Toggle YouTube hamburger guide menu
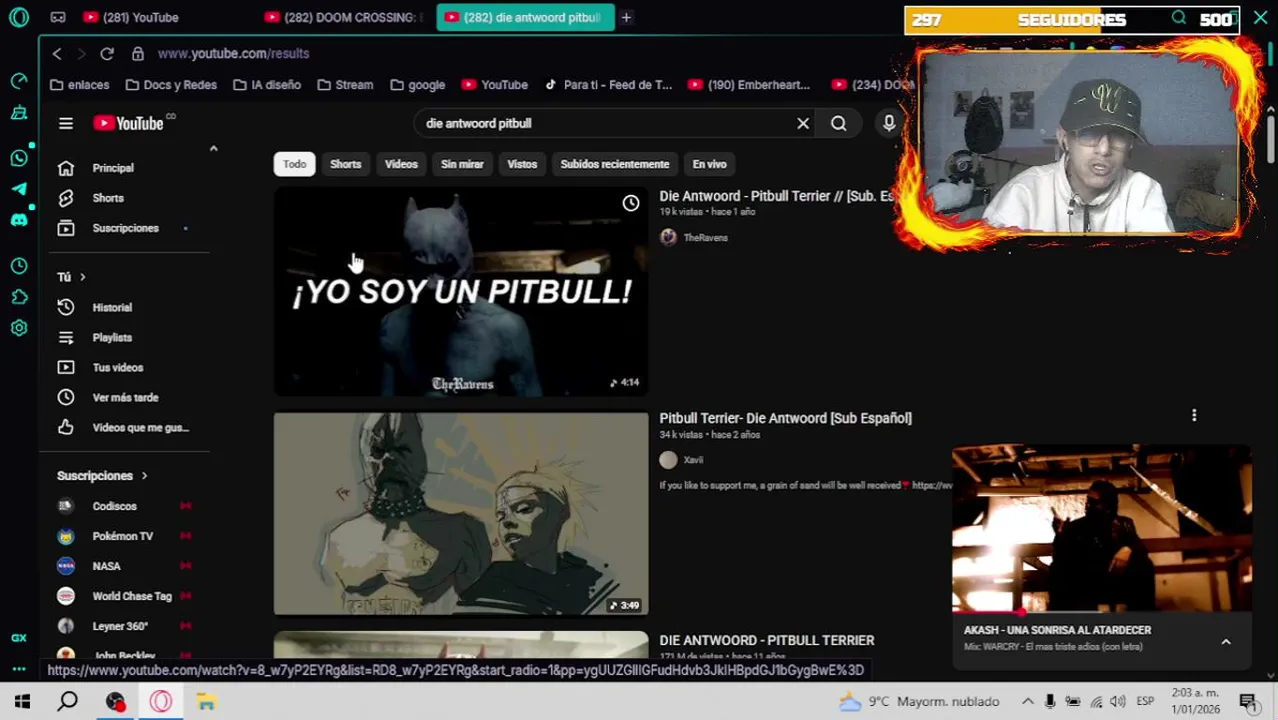The width and height of the screenshot is (1278, 720). (66, 123)
